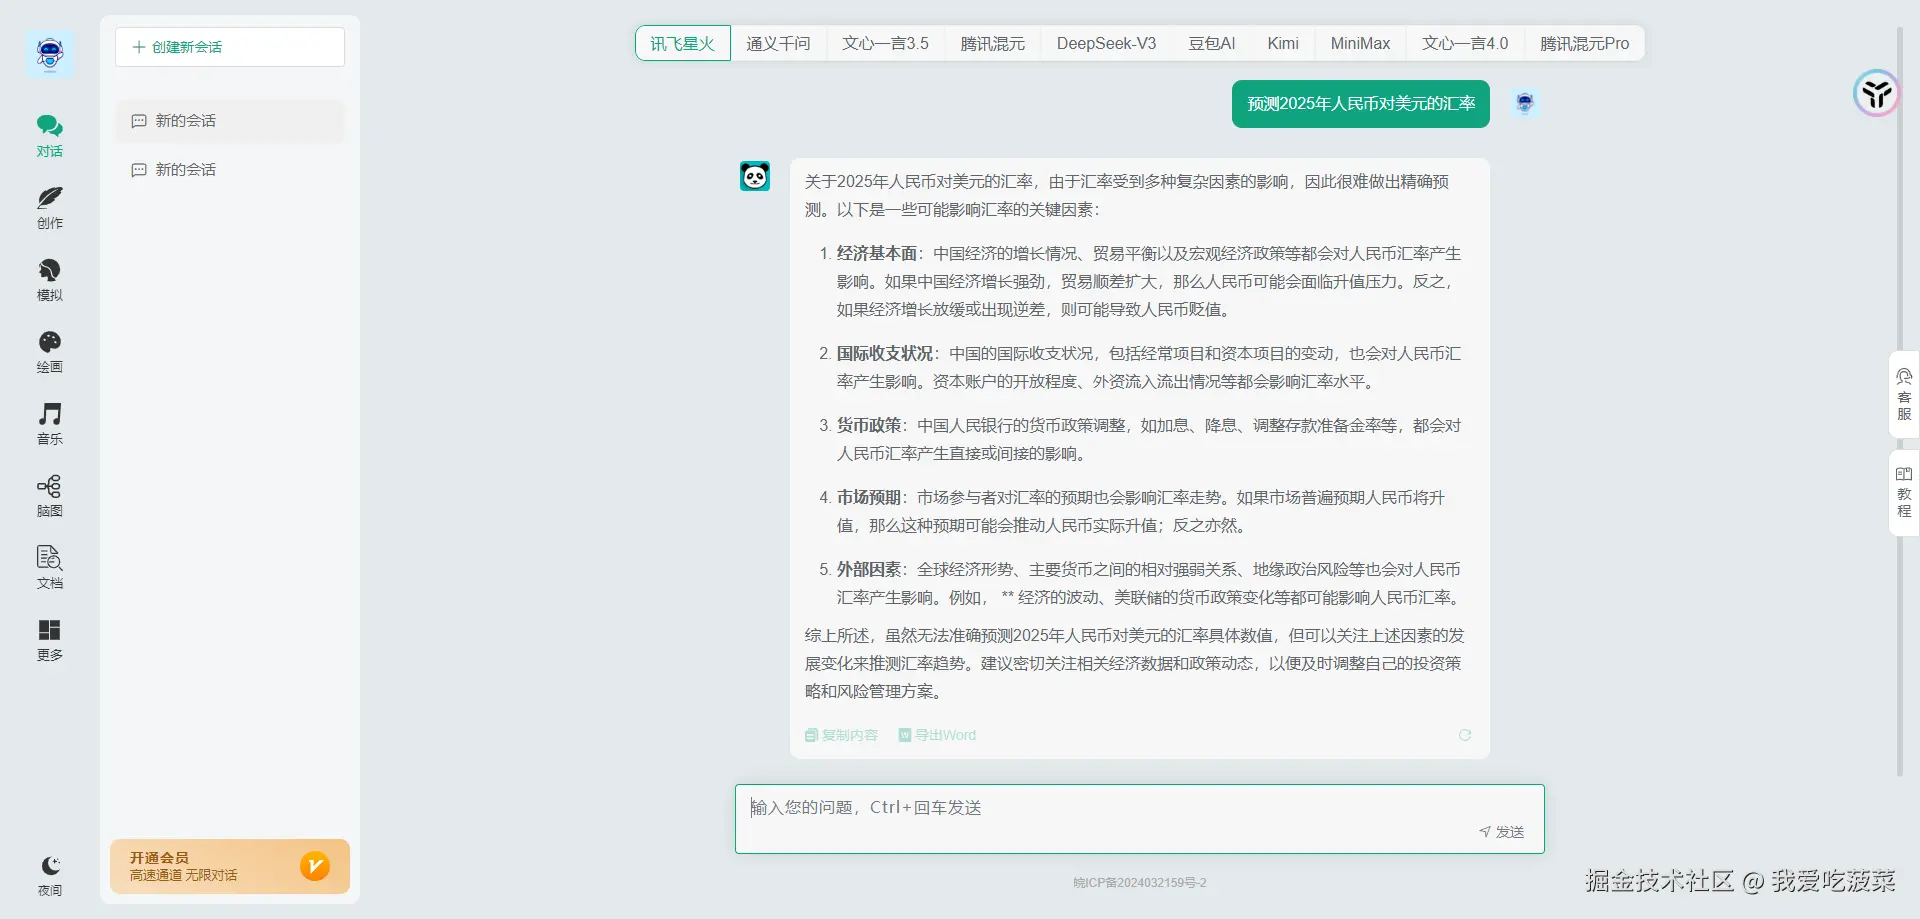The height and width of the screenshot is (919, 1920).
Task: Focus the question input field
Action: coord(1140,819)
